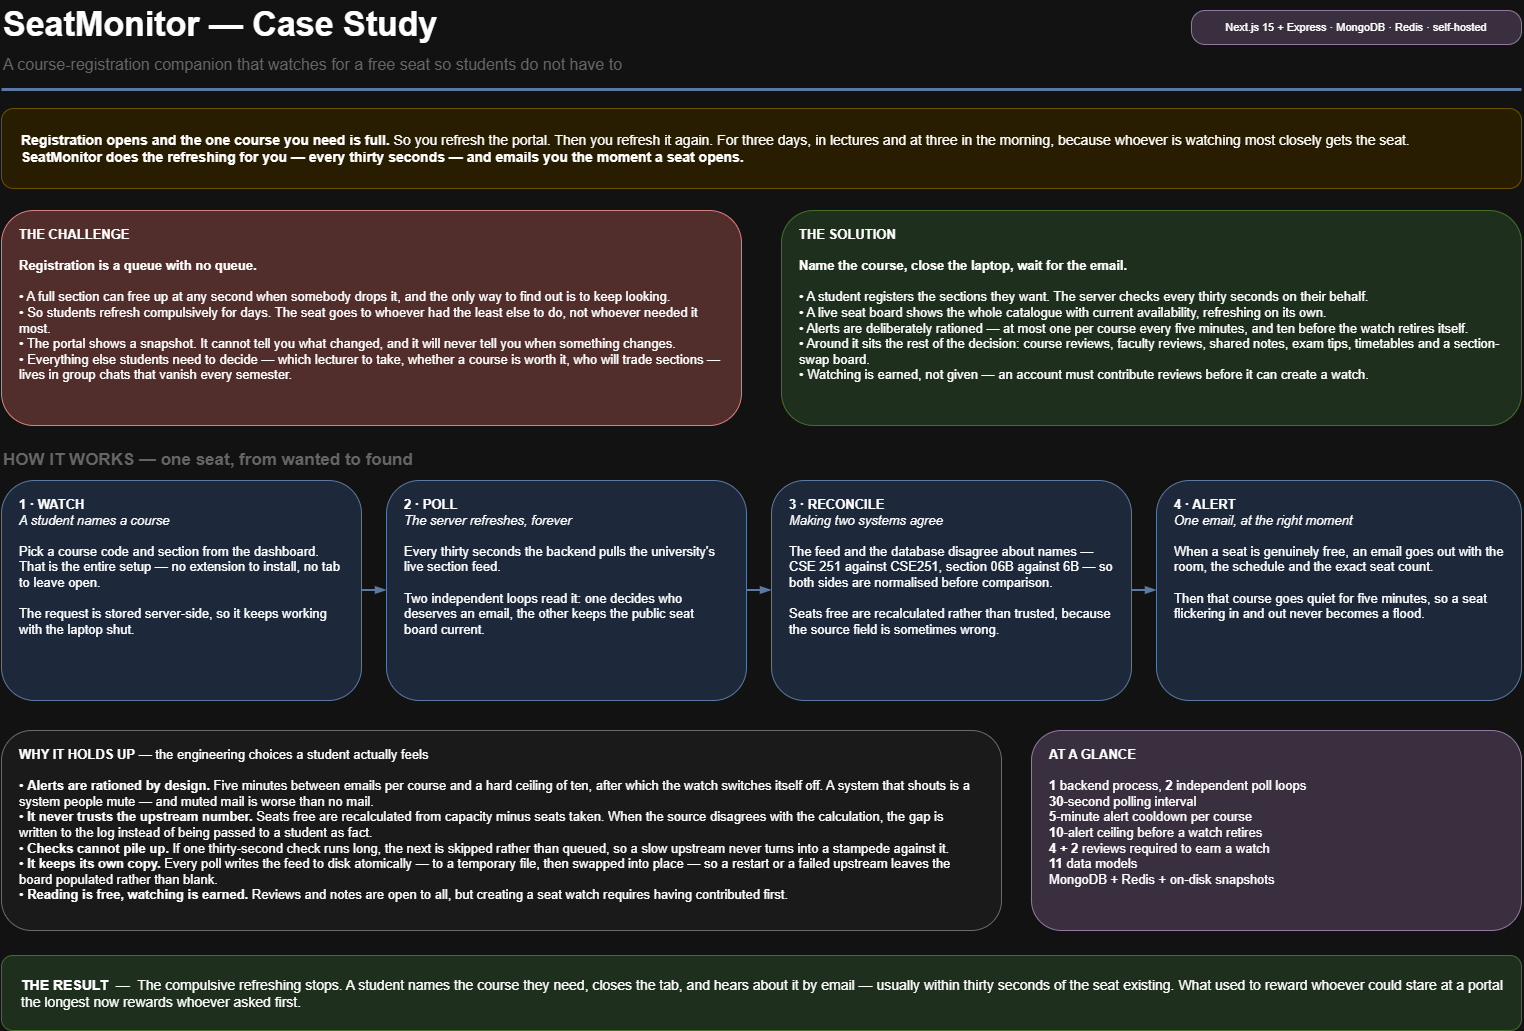1524x1031 pixels.
Task: Click bullet 'Alerts are rationed by design.'
Action: pyautogui.click(x=495, y=794)
